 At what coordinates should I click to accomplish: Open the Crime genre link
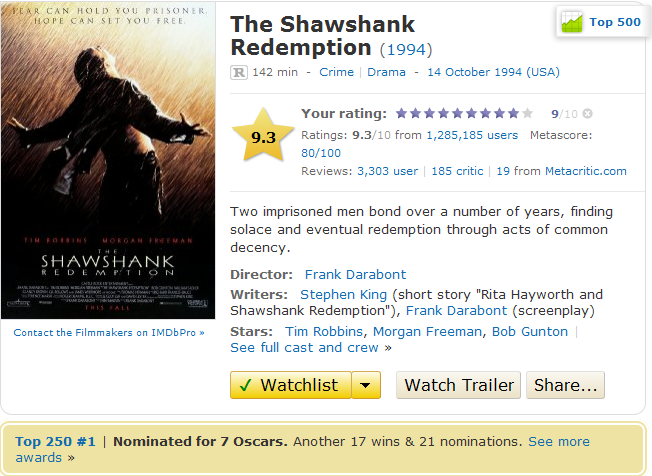click(x=336, y=72)
